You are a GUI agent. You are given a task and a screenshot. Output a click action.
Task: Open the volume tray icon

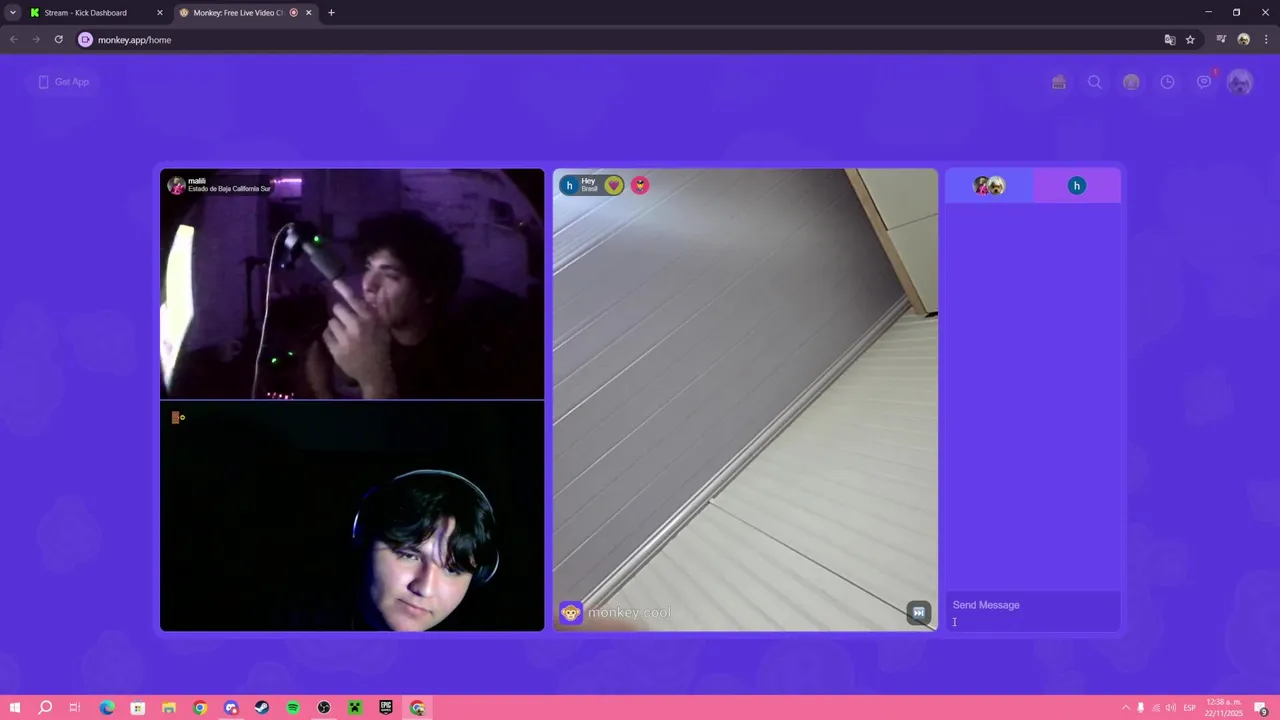1171,708
